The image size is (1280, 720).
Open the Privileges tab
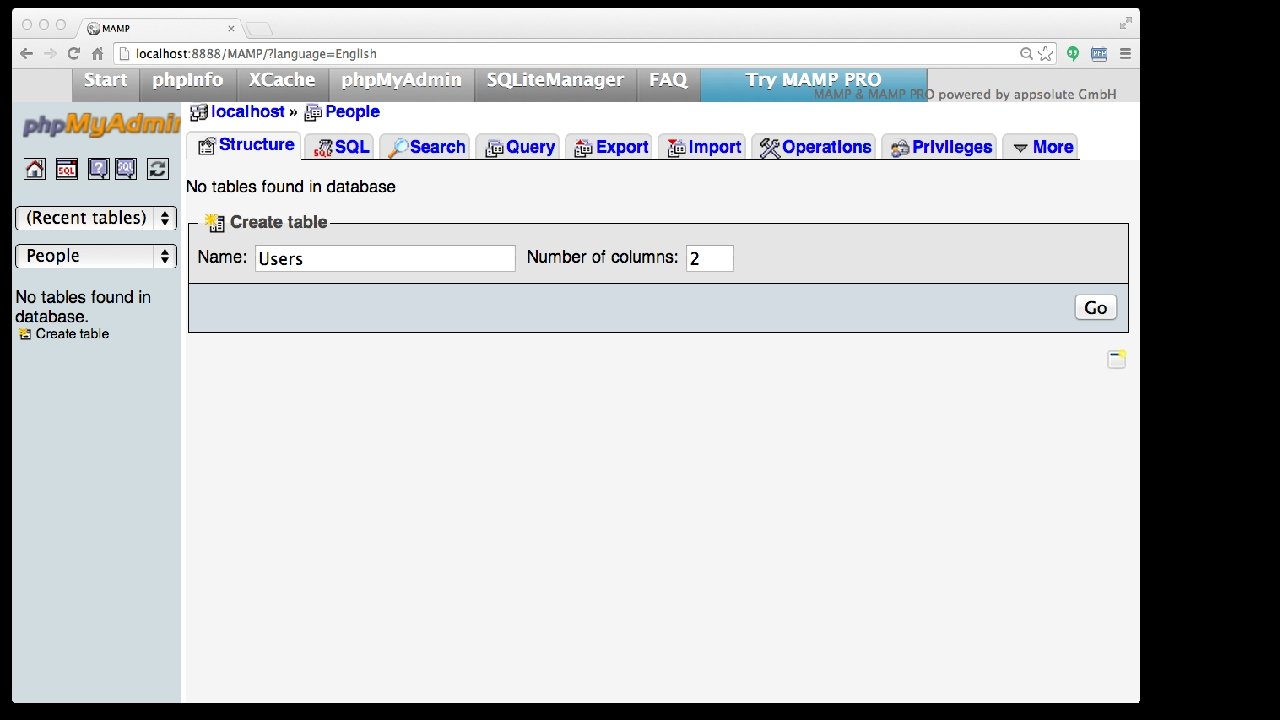pyautogui.click(x=939, y=147)
